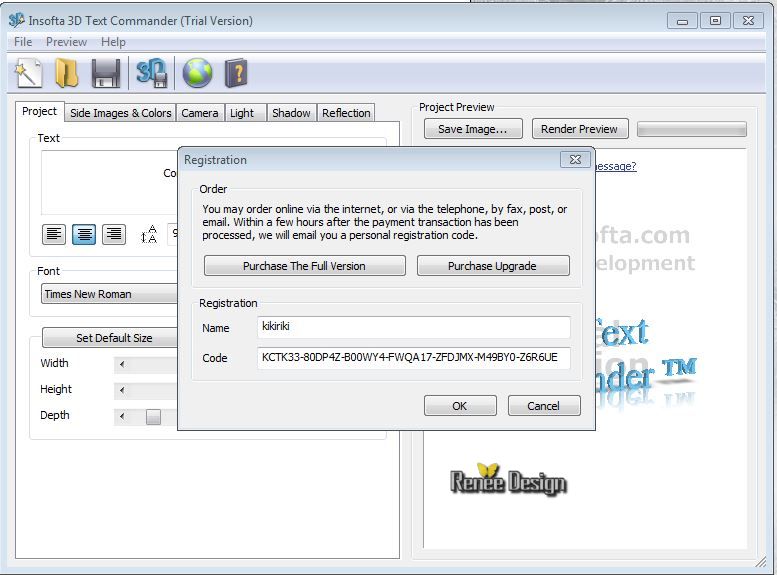Open the Times New Roman font dropdown
Viewport: 777px width, 575px height.
pyautogui.click(x=110, y=294)
